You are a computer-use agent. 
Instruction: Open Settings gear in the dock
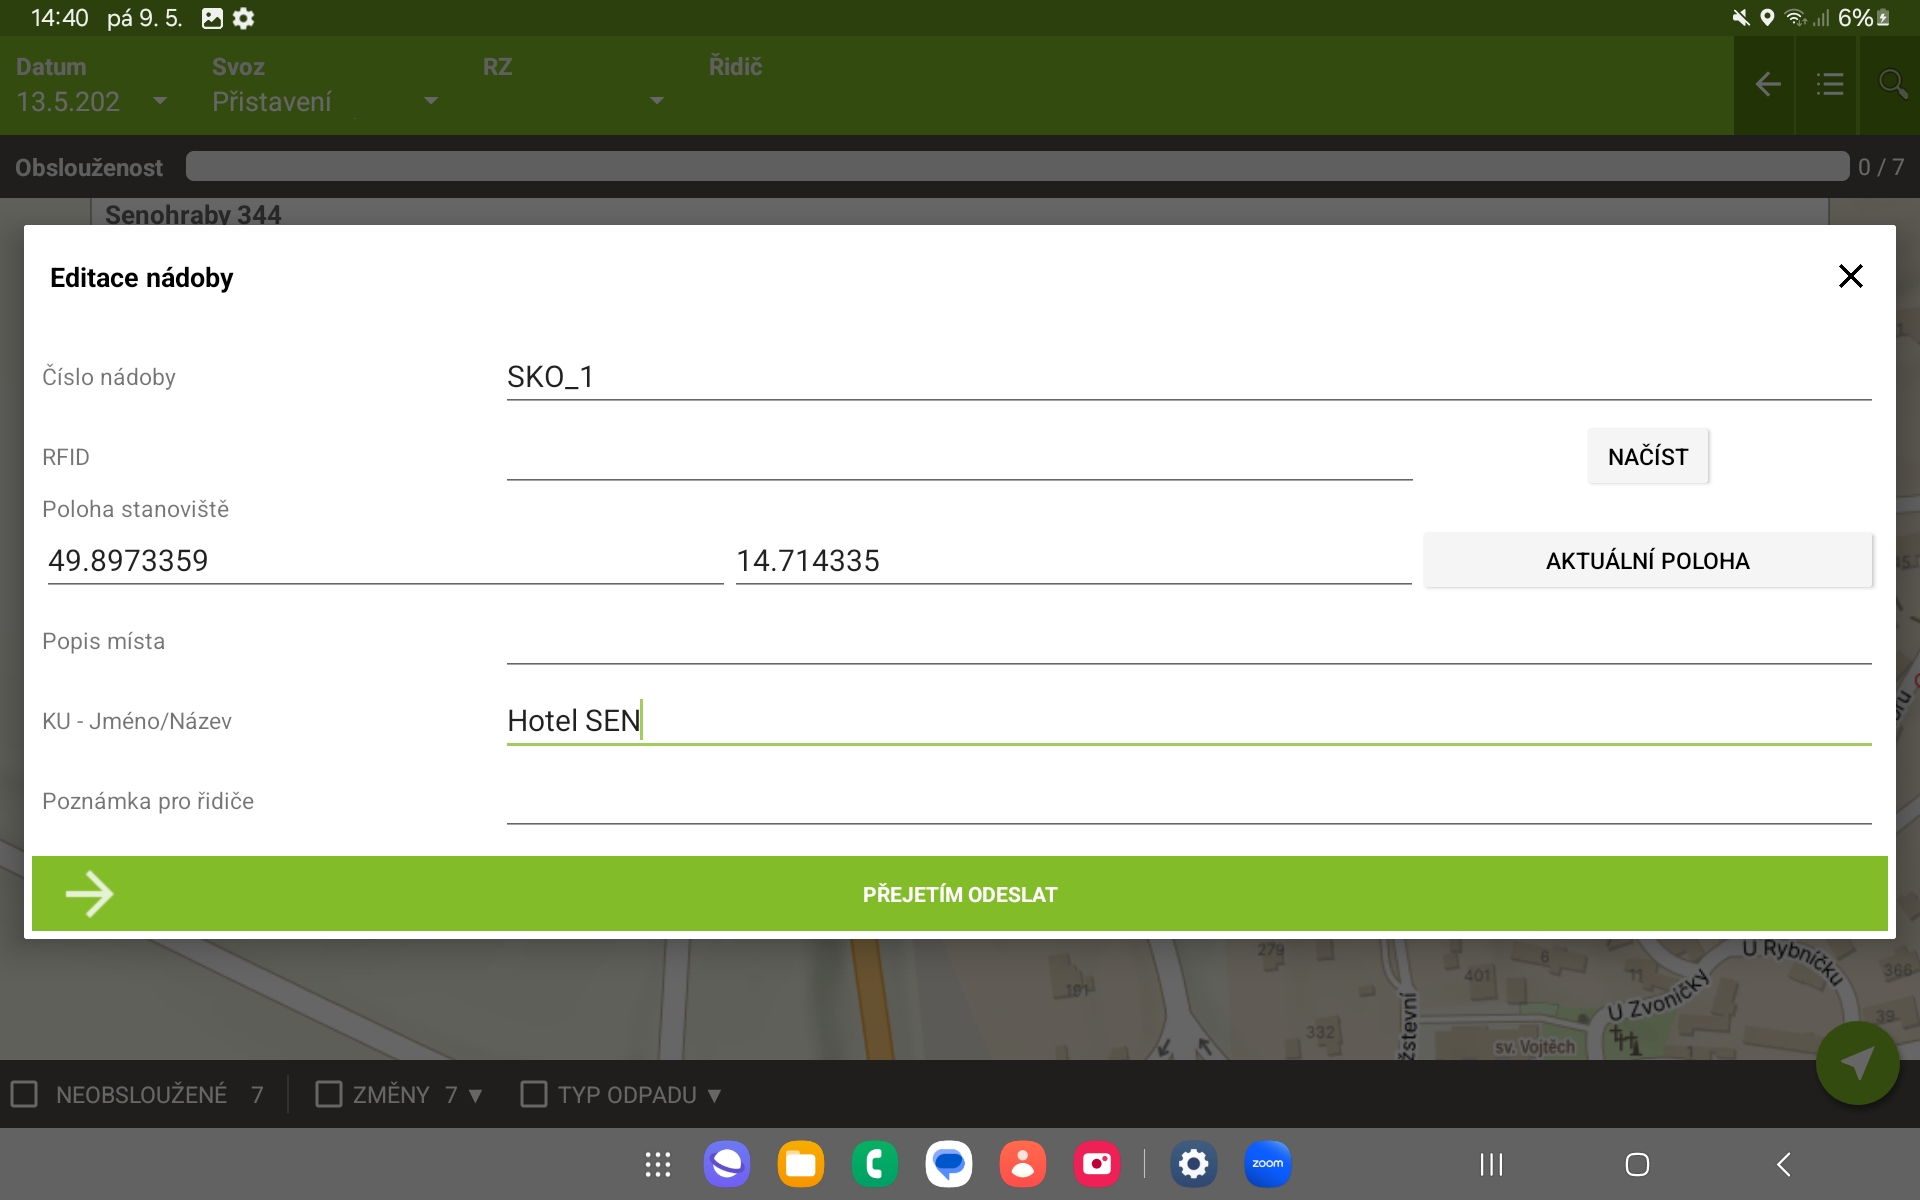coord(1193,1164)
